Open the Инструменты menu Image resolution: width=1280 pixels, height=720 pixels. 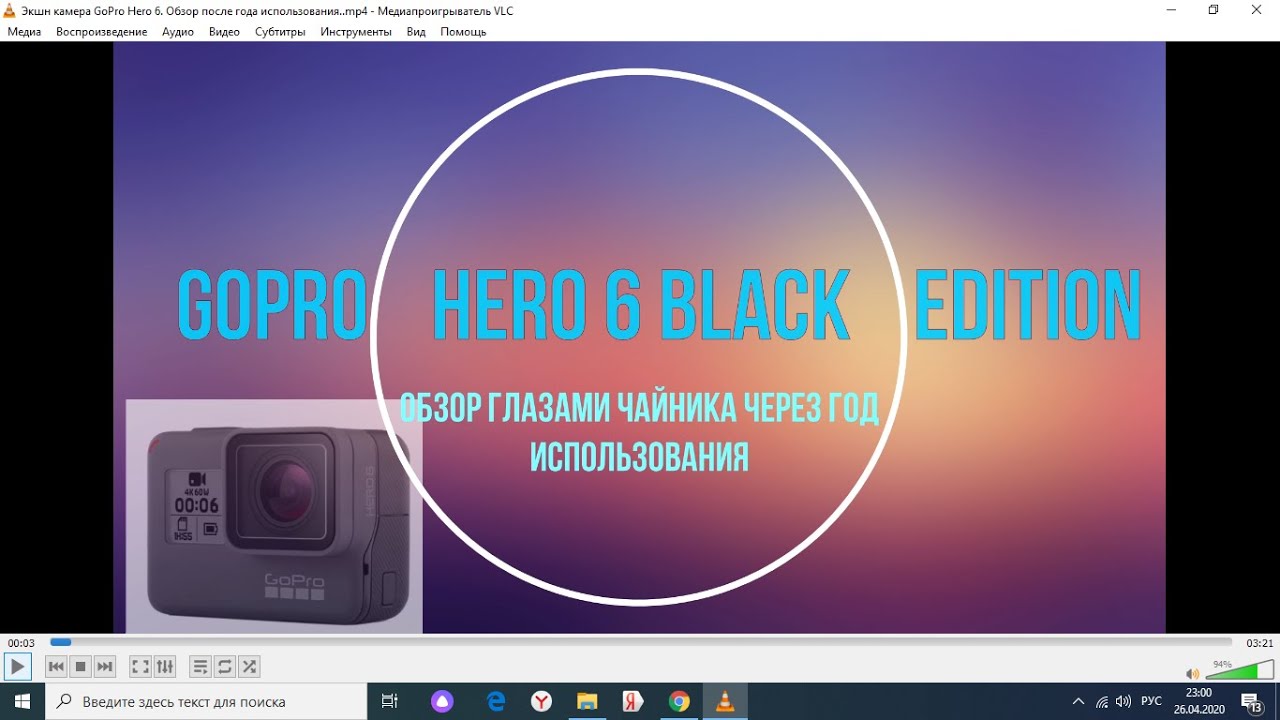tap(356, 32)
